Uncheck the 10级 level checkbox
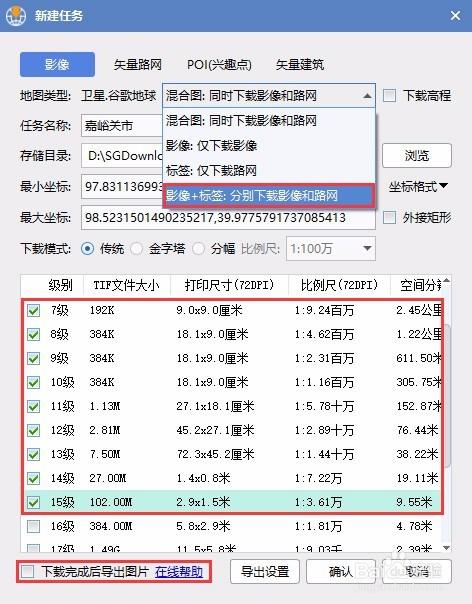The height and width of the screenshot is (604, 472). (x=34, y=383)
